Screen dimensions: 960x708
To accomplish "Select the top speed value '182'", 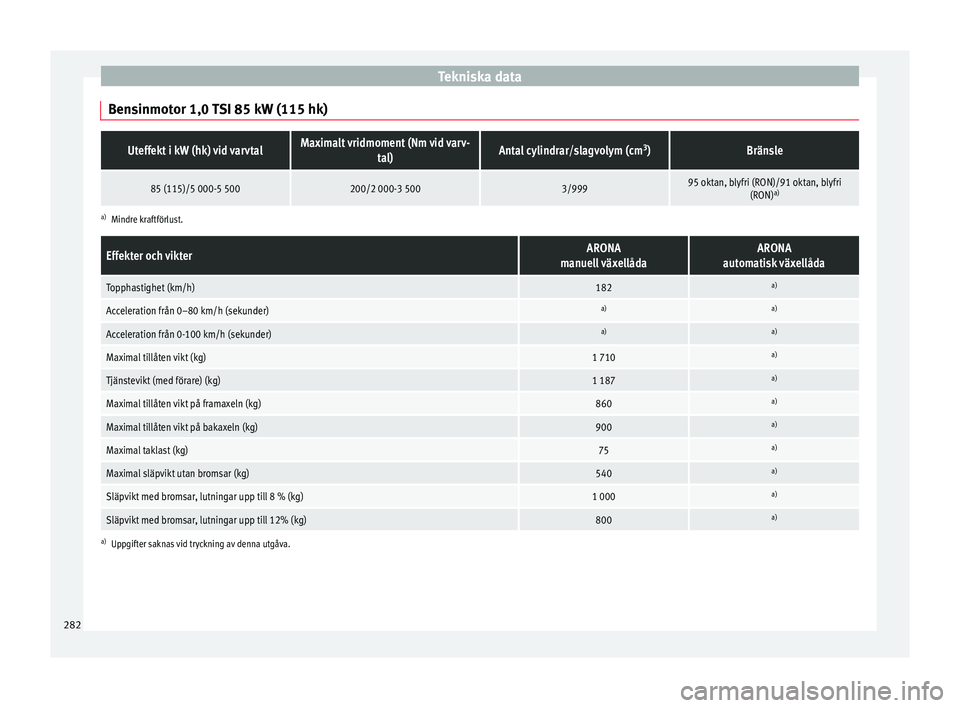I will tap(604, 287).
